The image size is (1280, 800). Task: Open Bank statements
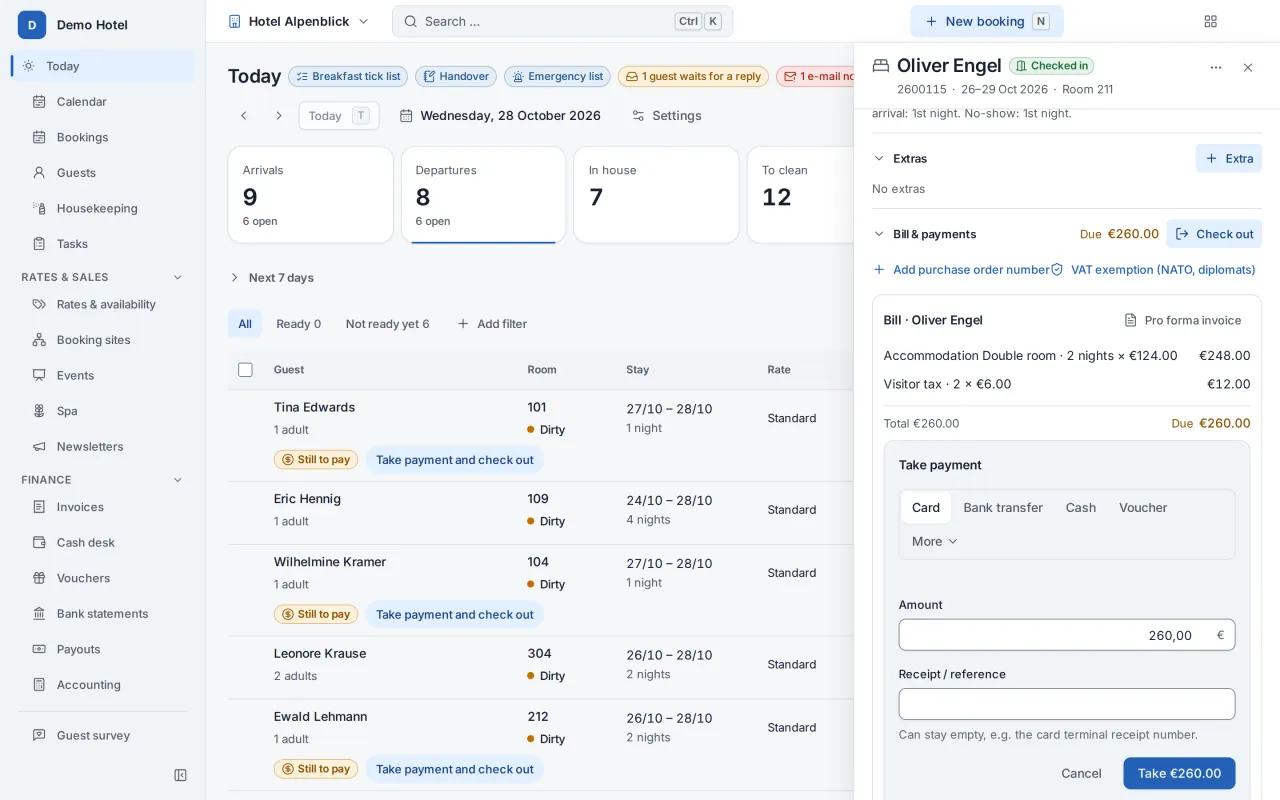[x=103, y=613]
